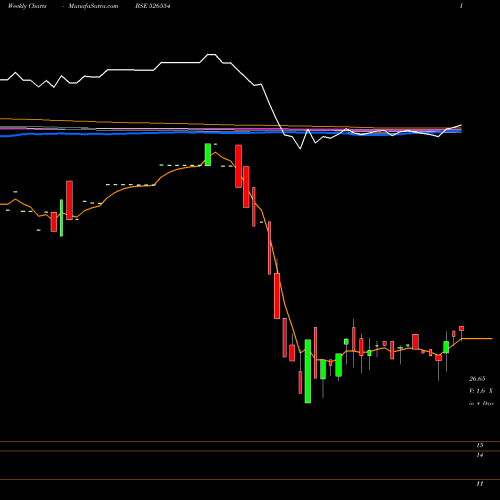Click the 'Weekly Charts' title text
The width and height of the screenshot is (500, 500).
pos(27,6)
